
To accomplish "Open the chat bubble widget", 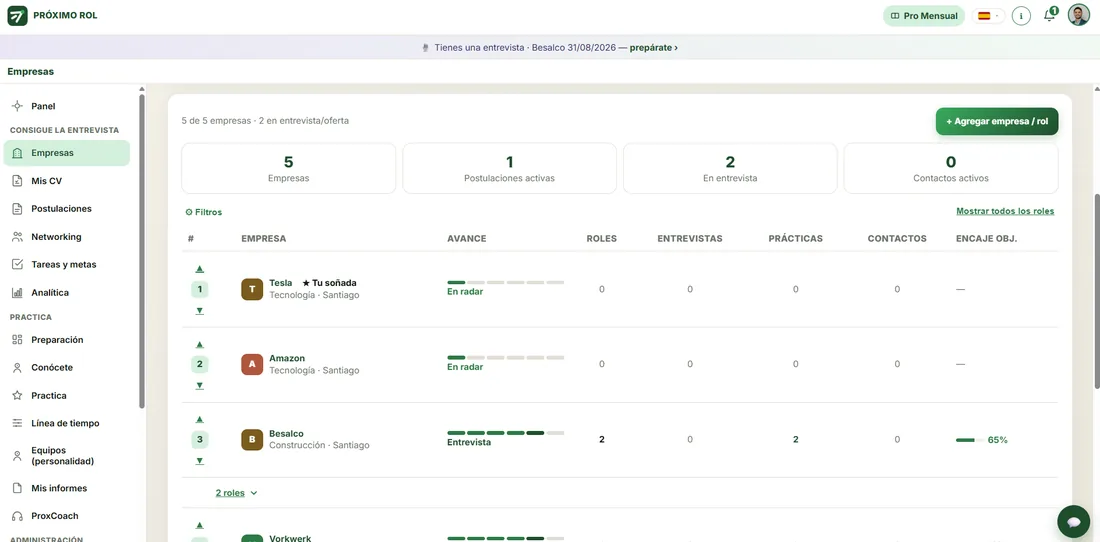I will click(1073, 521).
